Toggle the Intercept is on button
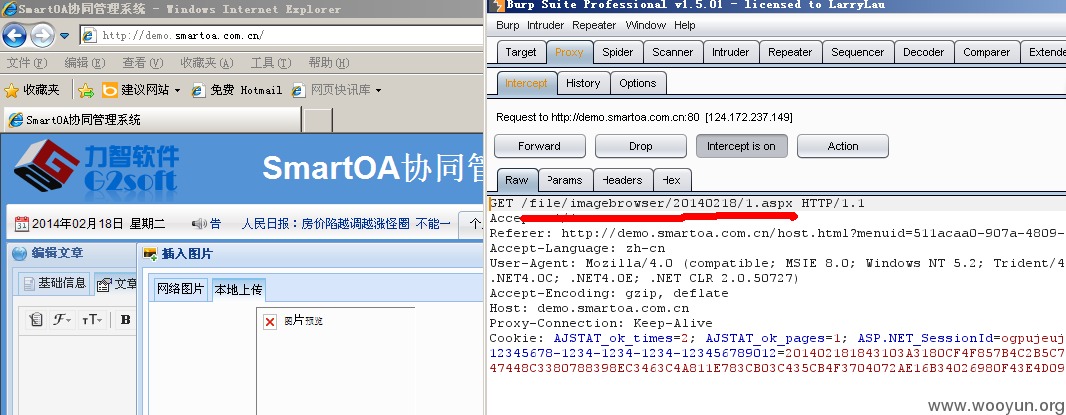 click(x=741, y=146)
